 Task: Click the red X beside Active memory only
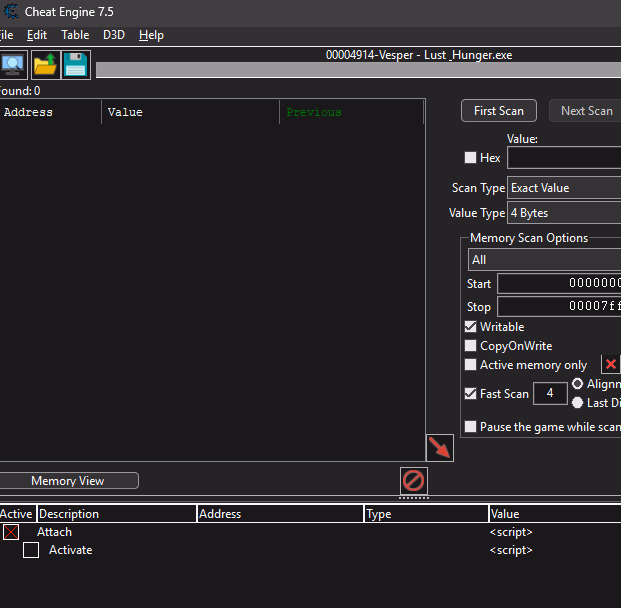tap(610, 364)
